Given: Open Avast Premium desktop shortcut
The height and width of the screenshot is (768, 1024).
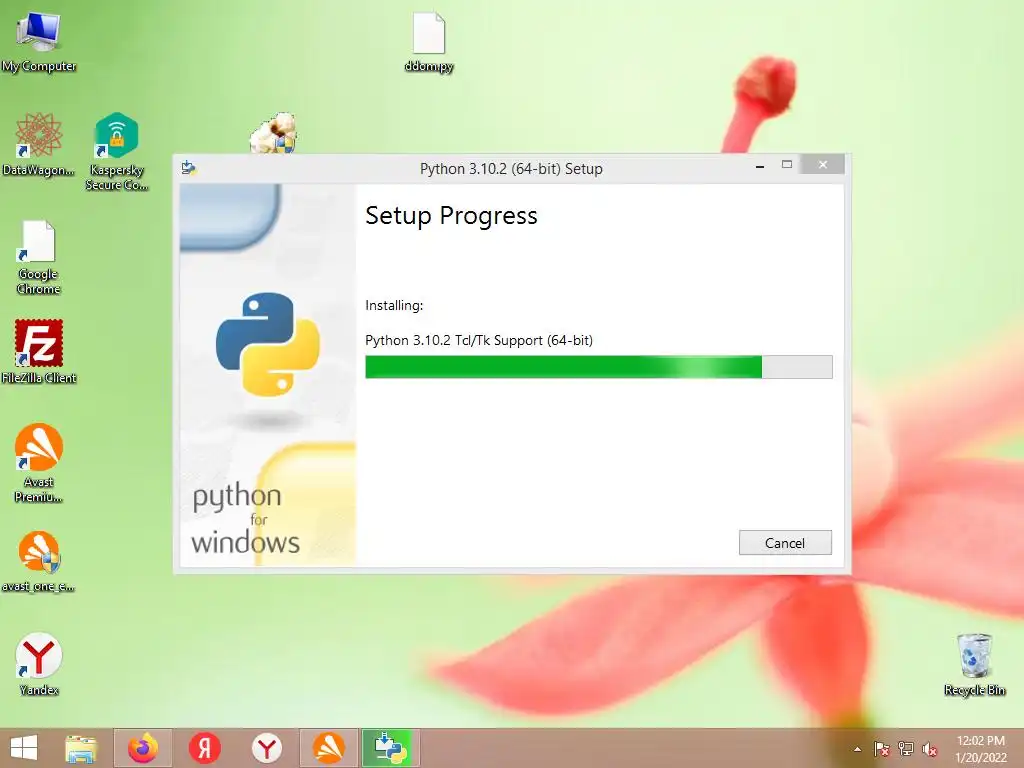Looking at the screenshot, I should 39,462.
